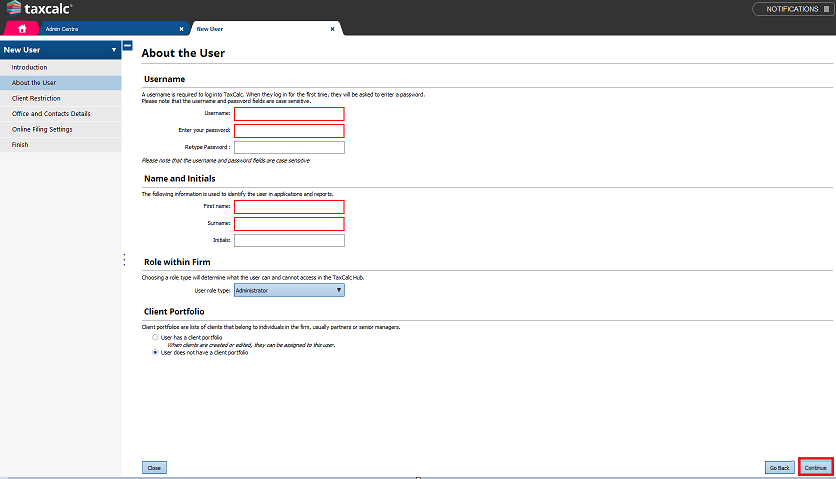
Task: Click the red Home icon tab
Action: [21, 29]
